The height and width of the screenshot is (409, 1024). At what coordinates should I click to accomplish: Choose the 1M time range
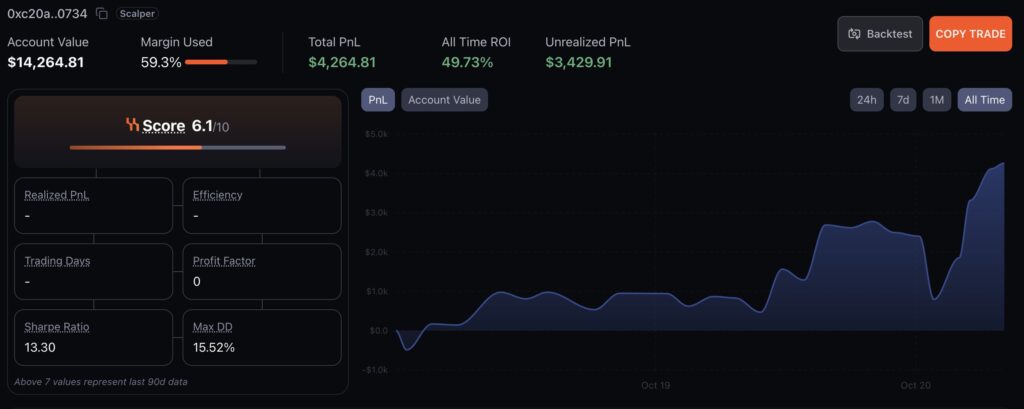[x=936, y=100]
